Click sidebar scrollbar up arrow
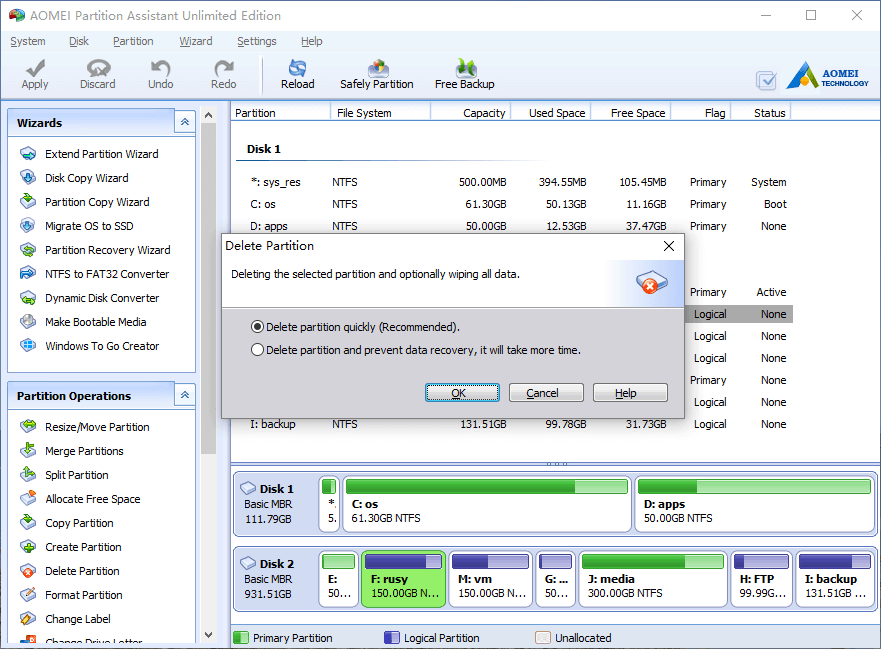Viewport: 881px width, 649px height. tap(208, 115)
